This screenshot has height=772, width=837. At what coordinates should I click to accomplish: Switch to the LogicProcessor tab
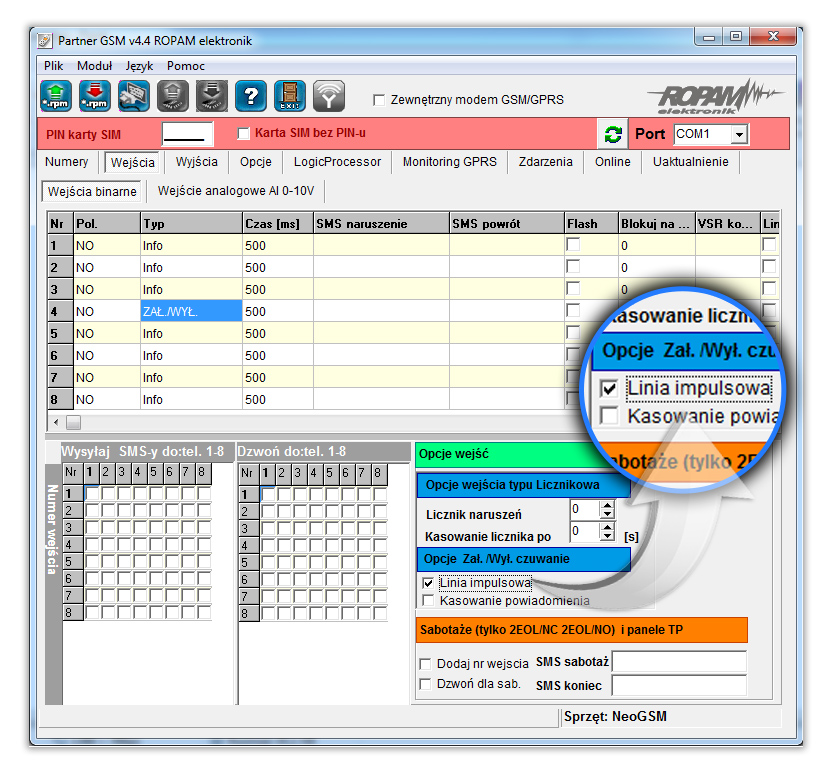337,162
